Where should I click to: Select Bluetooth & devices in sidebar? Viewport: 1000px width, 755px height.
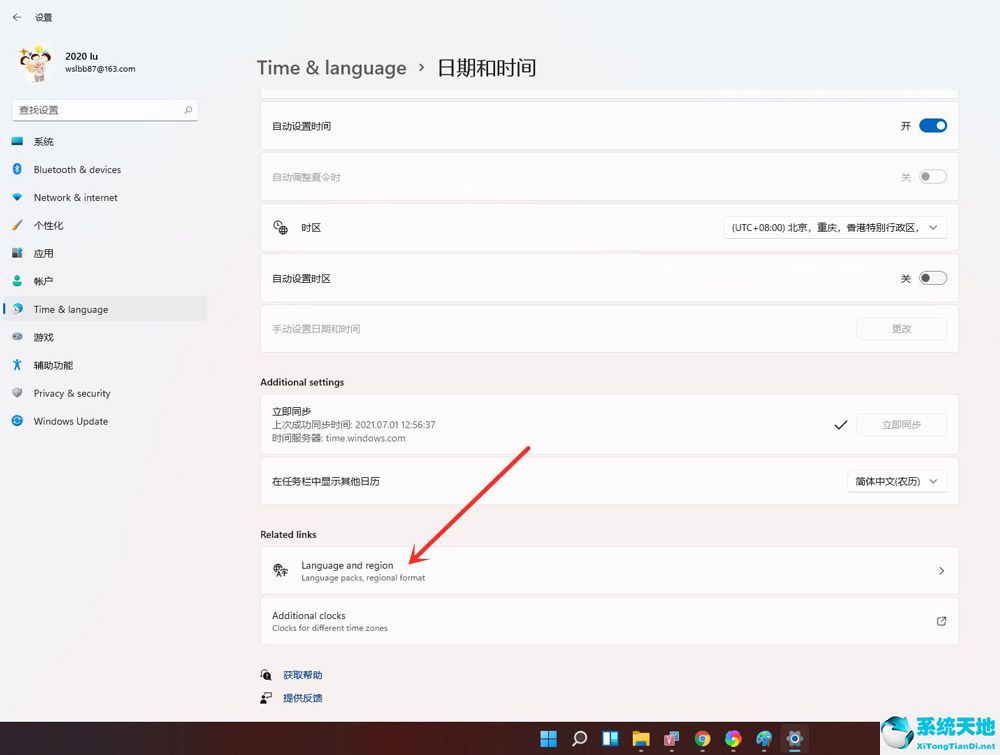[x=77, y=169]
